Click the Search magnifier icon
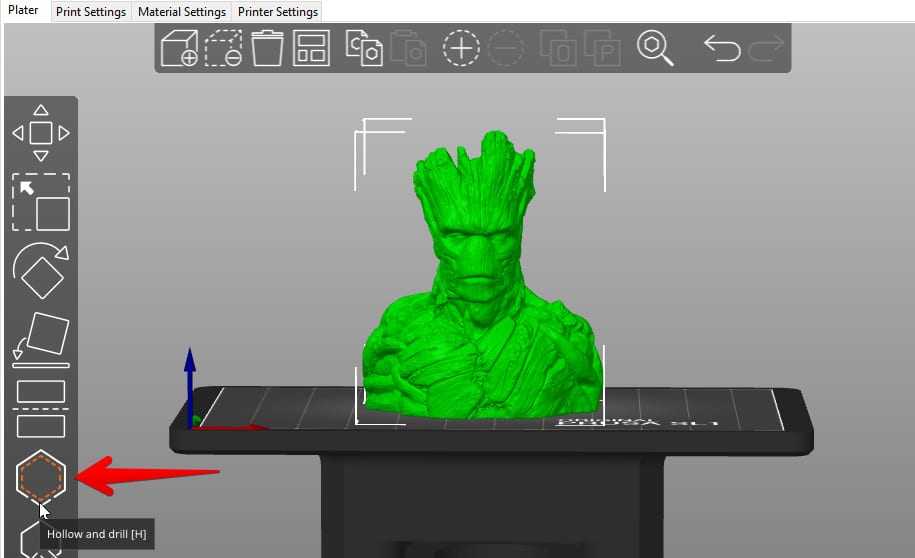915x558 pixels. [655, 48]
